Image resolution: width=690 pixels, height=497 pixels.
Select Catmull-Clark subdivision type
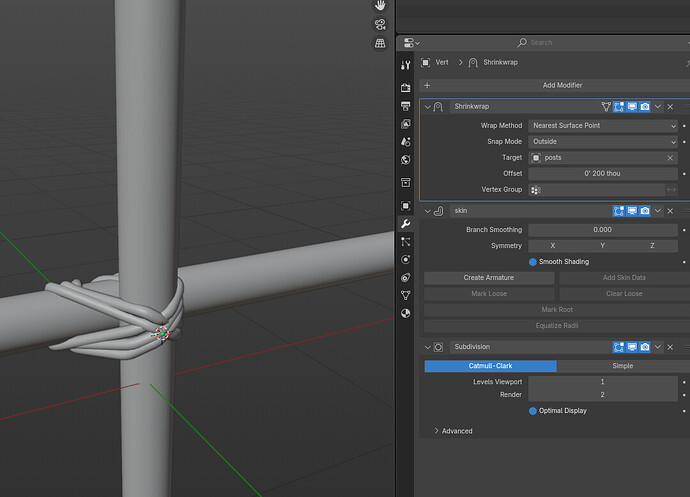click(490, 366)
